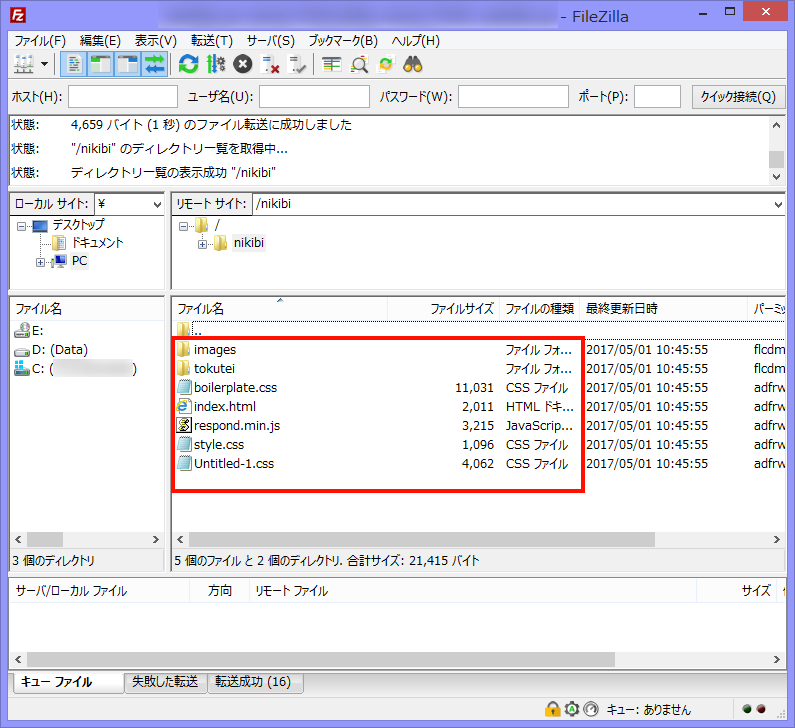795x728 pixels.
Task: Open the 転送(T) menu
Action: click(x=211, y=41)
